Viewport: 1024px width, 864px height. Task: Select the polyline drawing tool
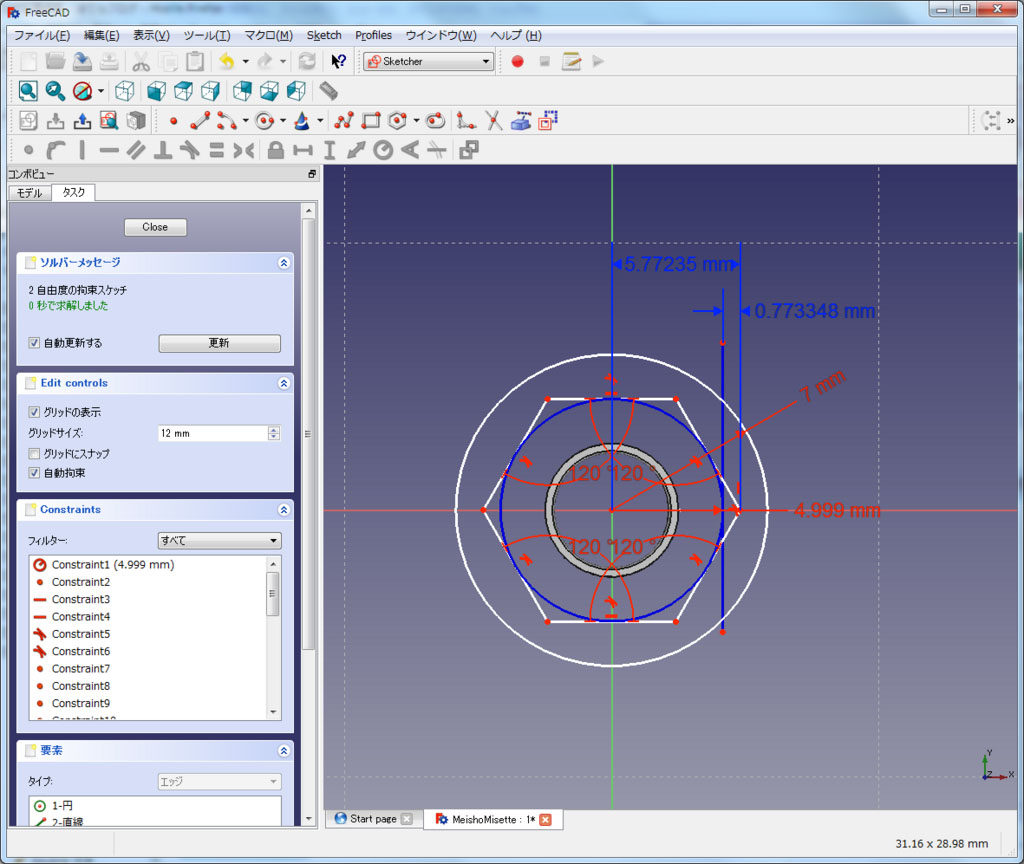tap(345, 121)
